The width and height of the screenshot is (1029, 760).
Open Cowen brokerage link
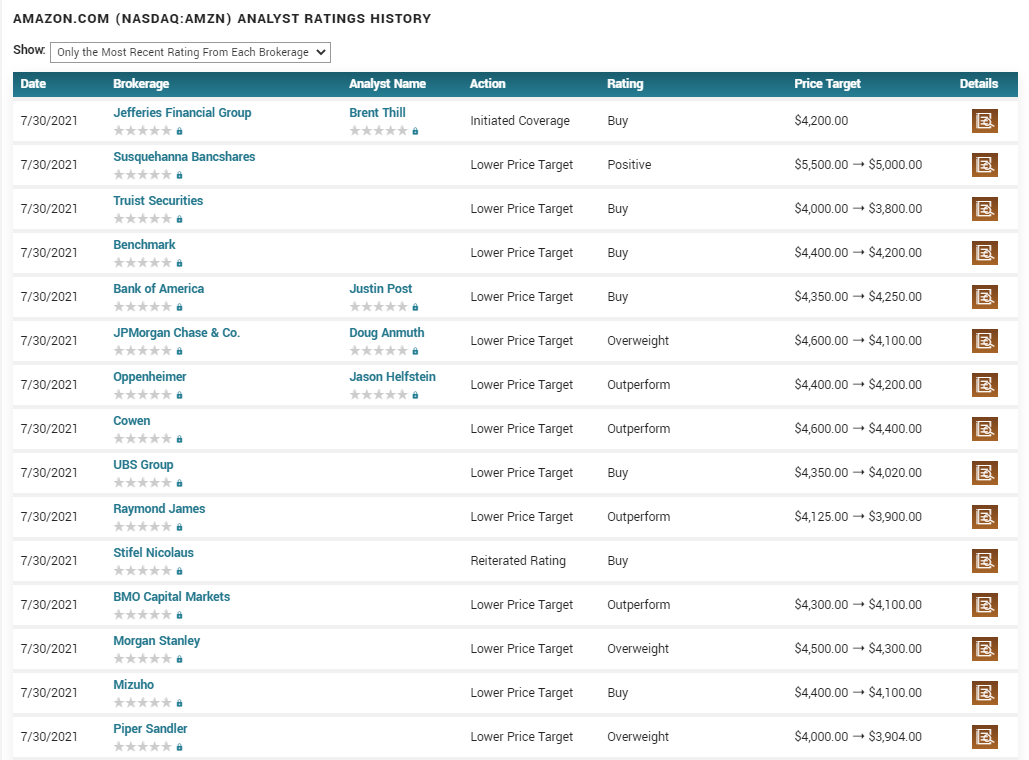(x=131, y=420)
